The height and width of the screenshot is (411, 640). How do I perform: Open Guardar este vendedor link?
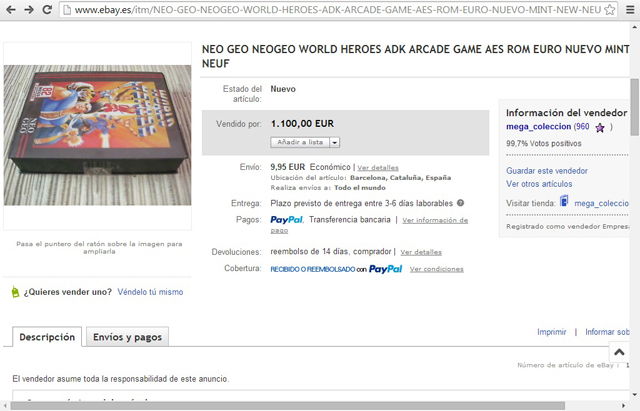click(x=547, y=171)
